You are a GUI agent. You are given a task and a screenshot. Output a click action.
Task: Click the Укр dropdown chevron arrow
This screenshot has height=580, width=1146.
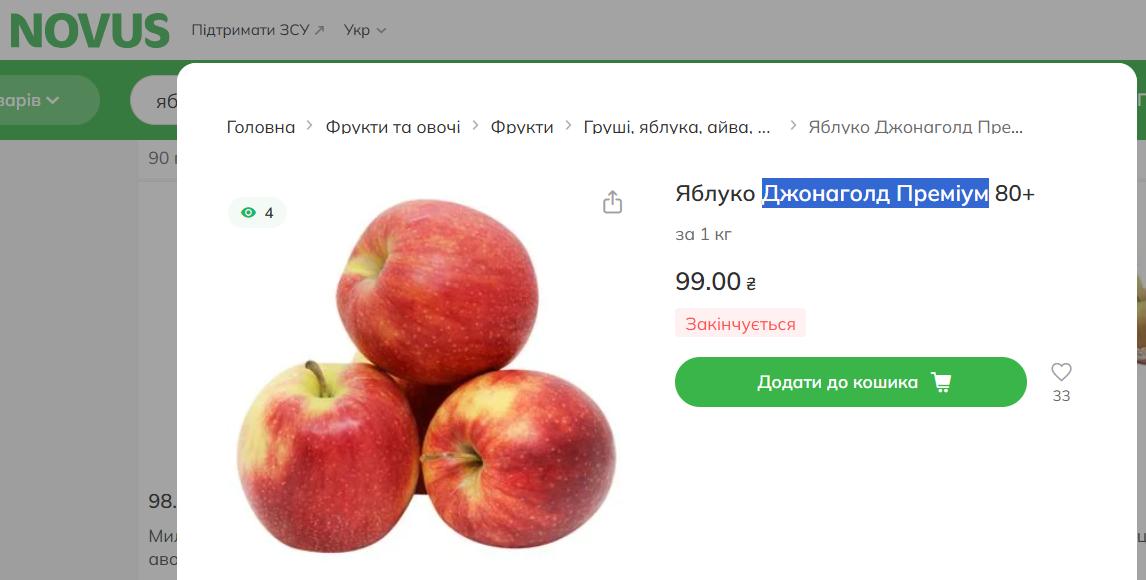[x=381, y=31]
